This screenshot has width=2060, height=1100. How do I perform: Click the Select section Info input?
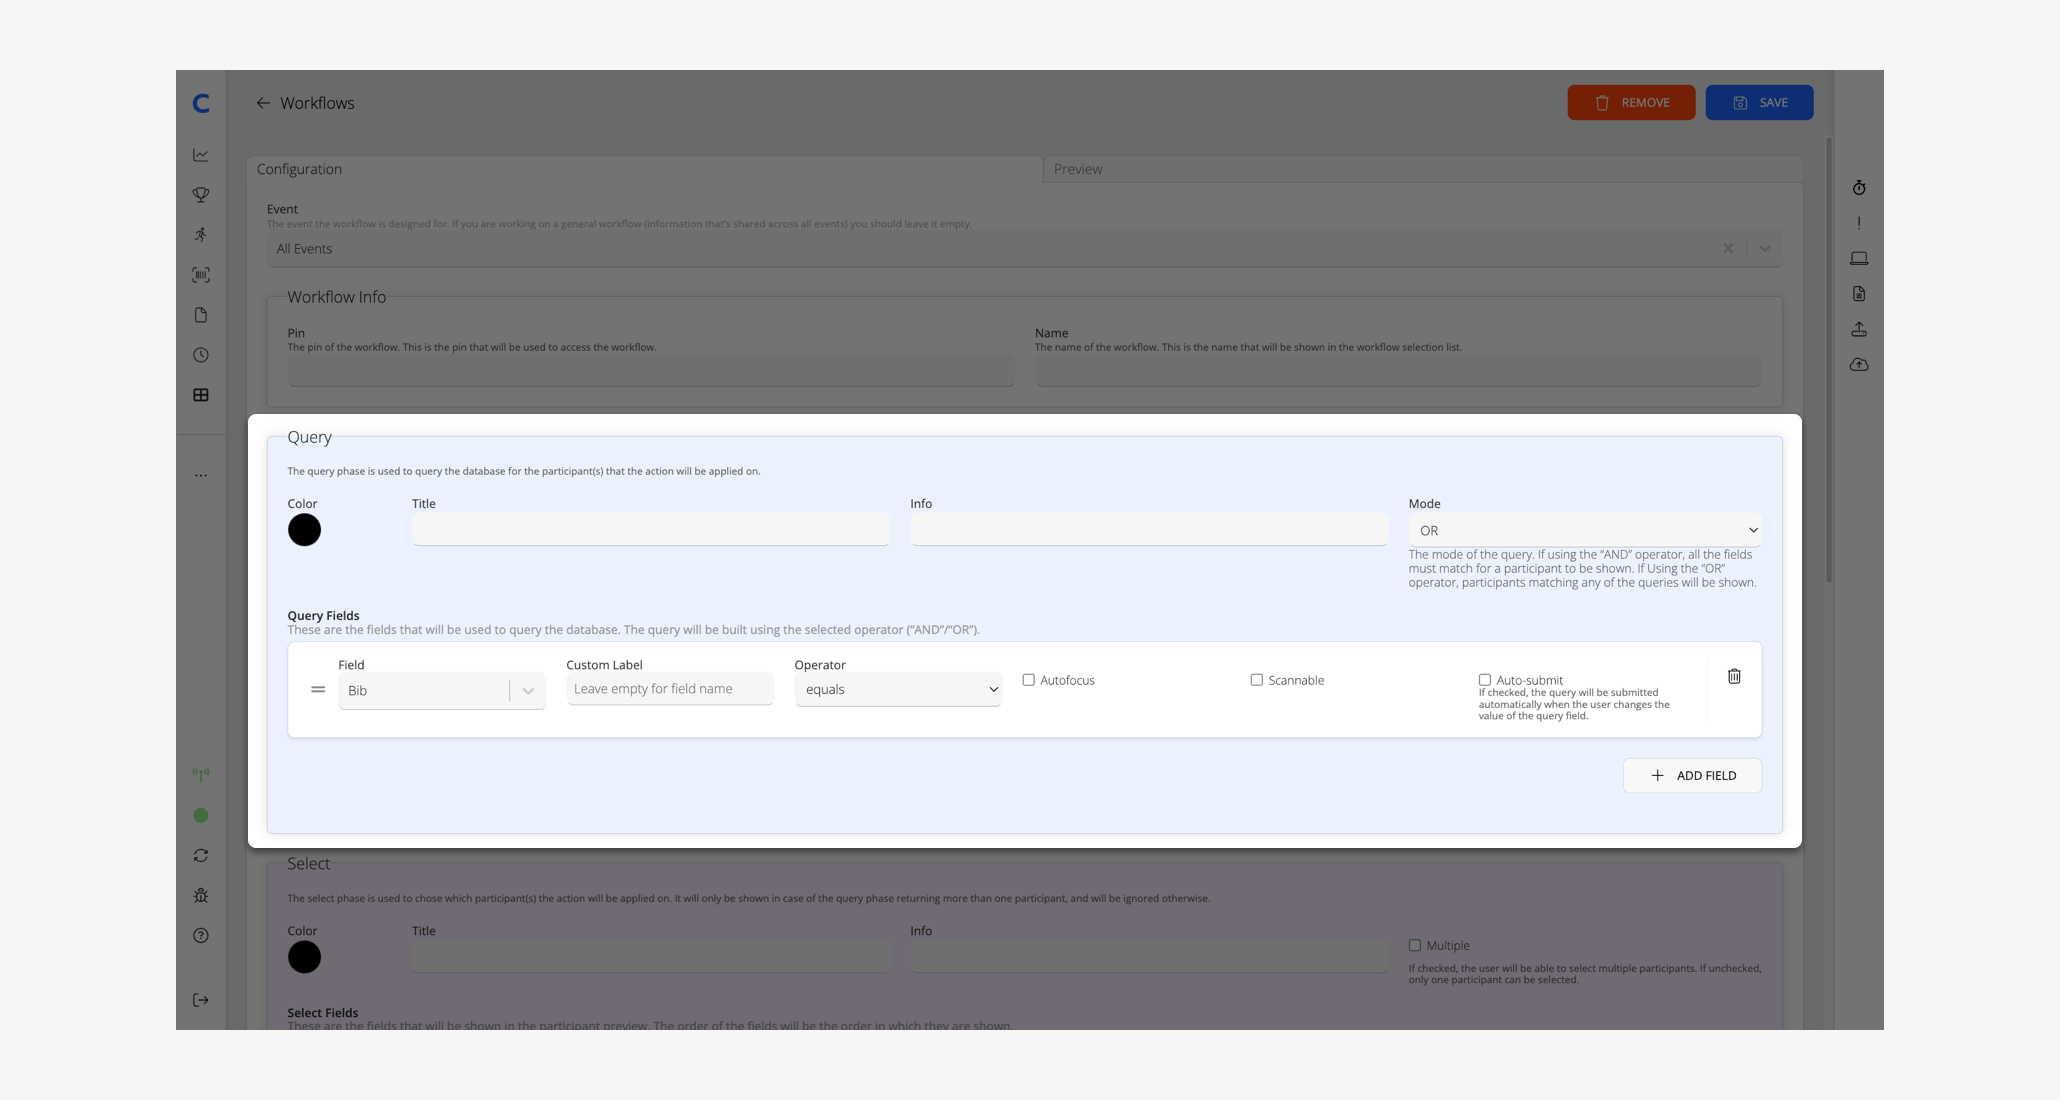tap(1149, 957)
